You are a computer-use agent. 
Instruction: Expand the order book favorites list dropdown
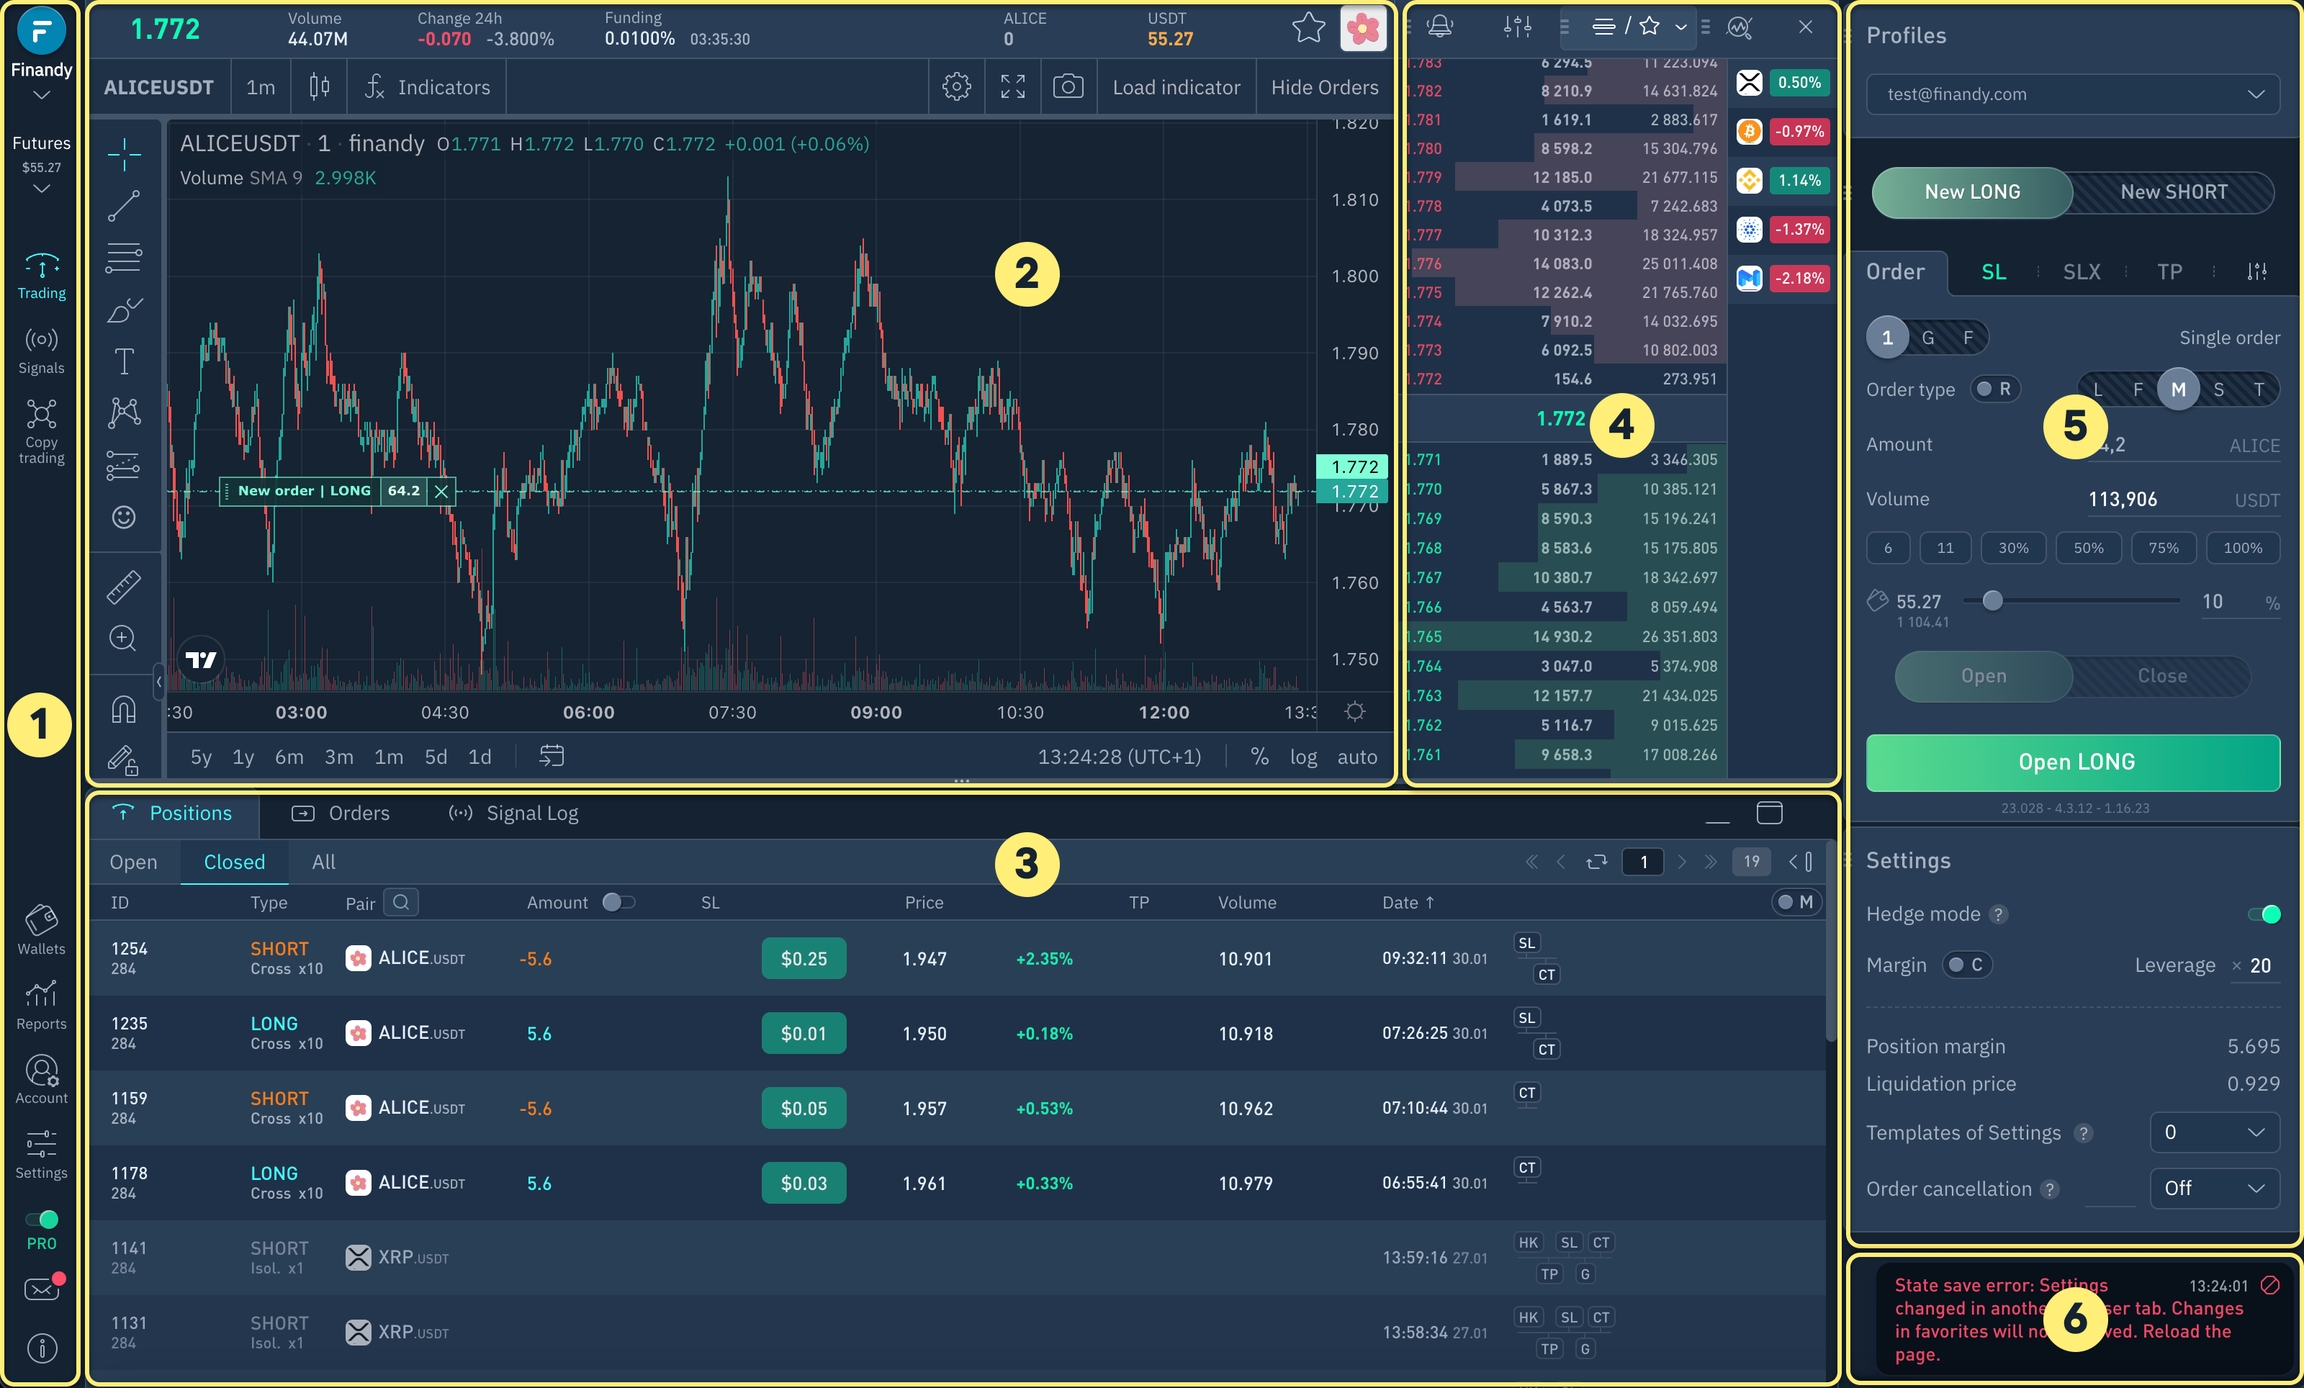[x=1681, y=27]
